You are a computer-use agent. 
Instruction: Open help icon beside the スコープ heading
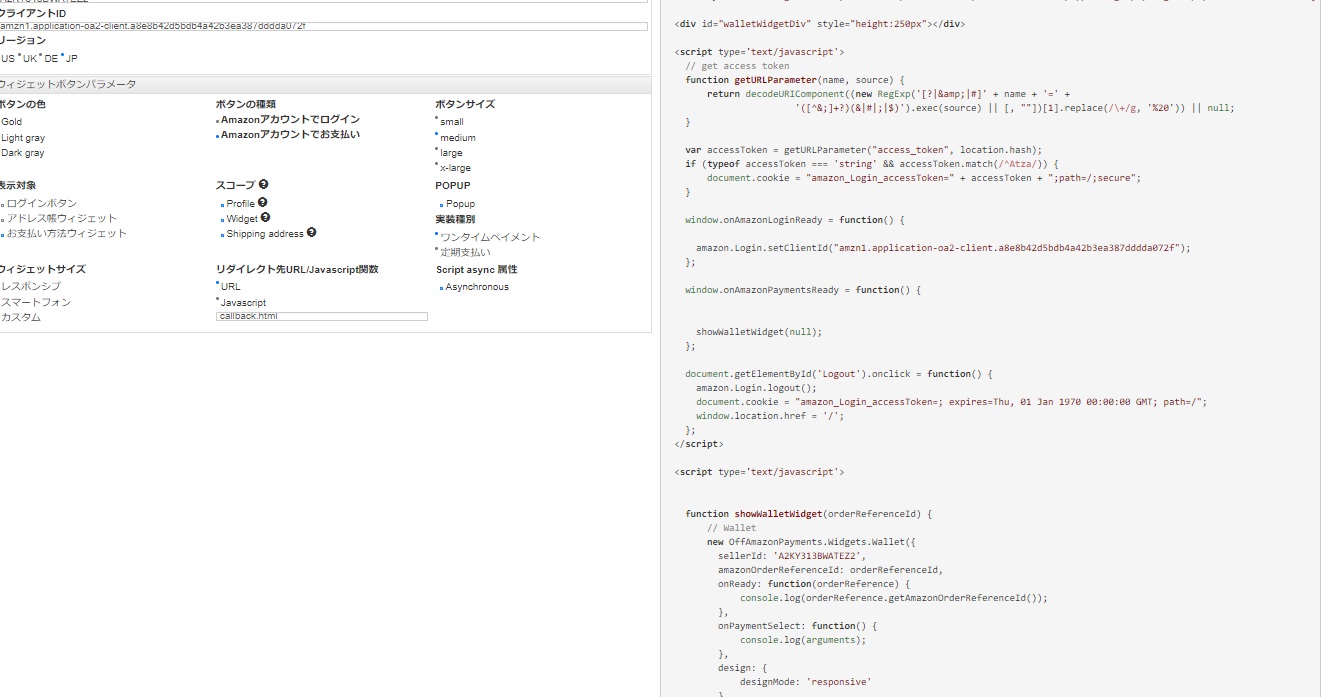(263, 185)
